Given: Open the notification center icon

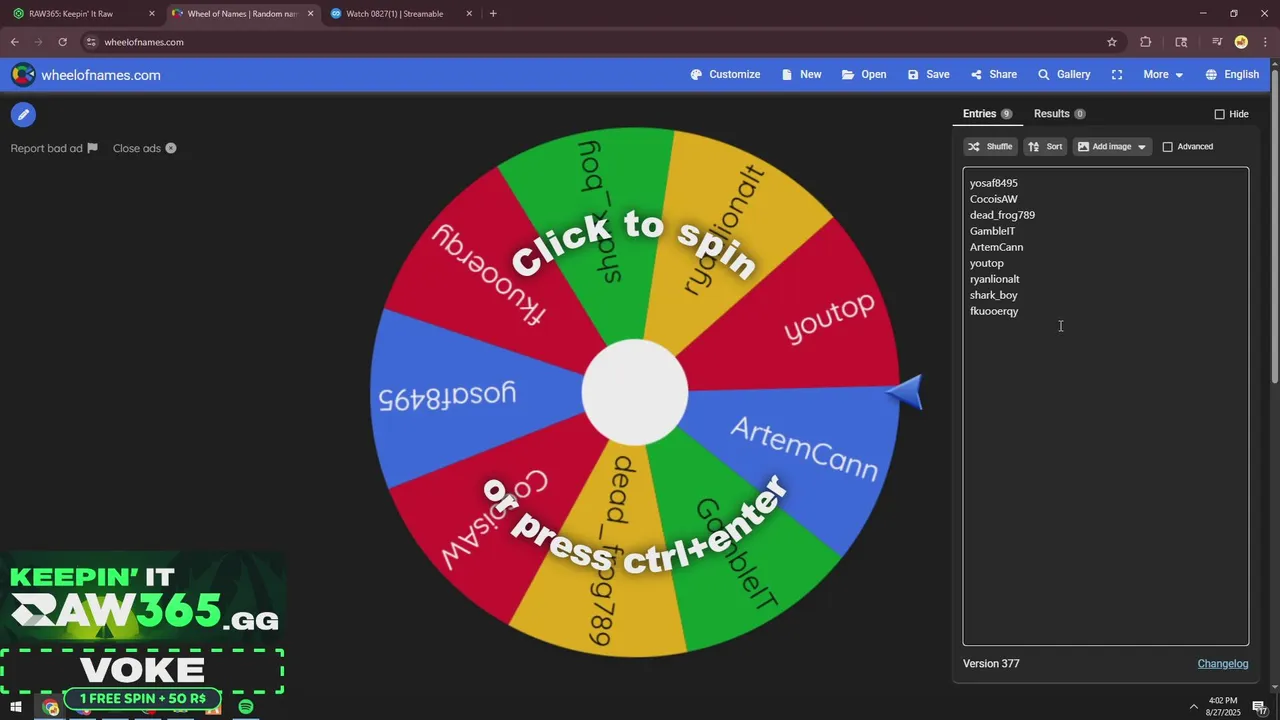Looking at the screenshot, I should tap(1259, 707).
